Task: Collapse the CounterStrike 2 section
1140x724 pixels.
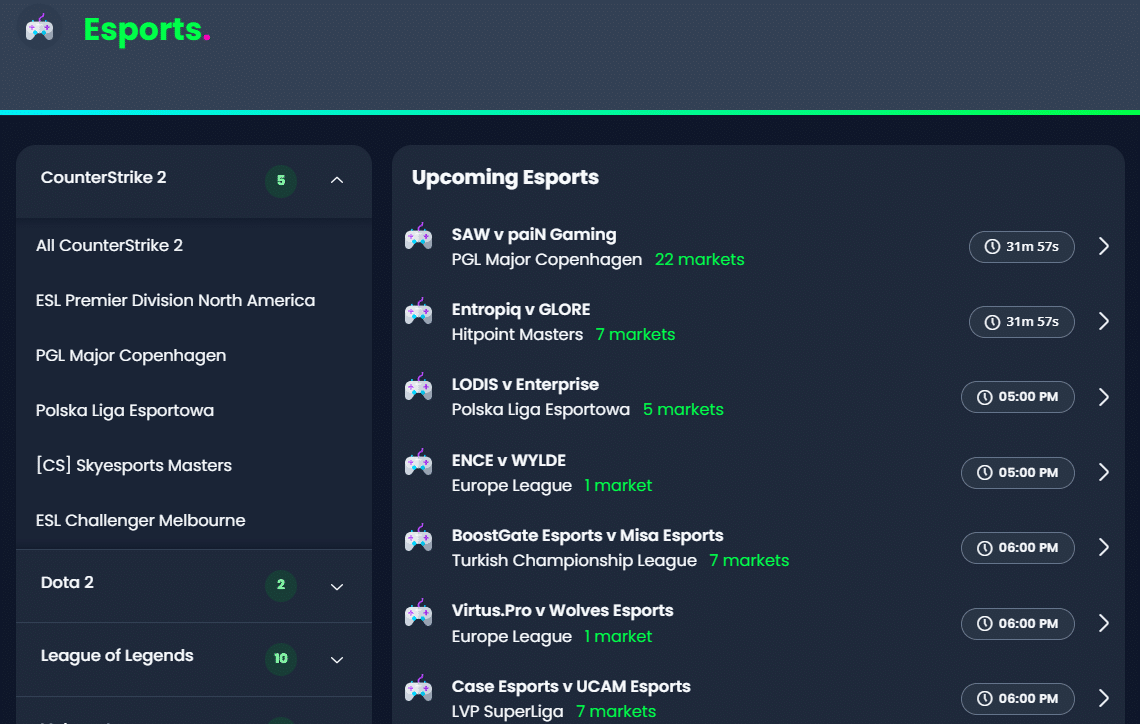Action: pos(337,181)
